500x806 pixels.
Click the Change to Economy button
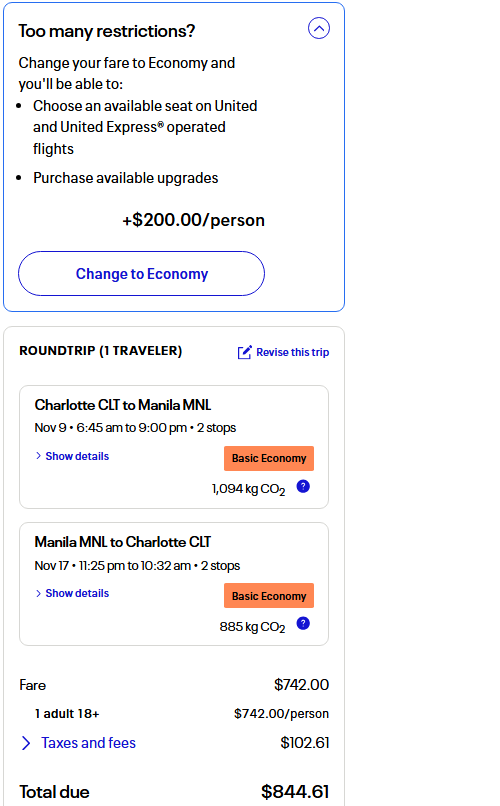point(141,273)
